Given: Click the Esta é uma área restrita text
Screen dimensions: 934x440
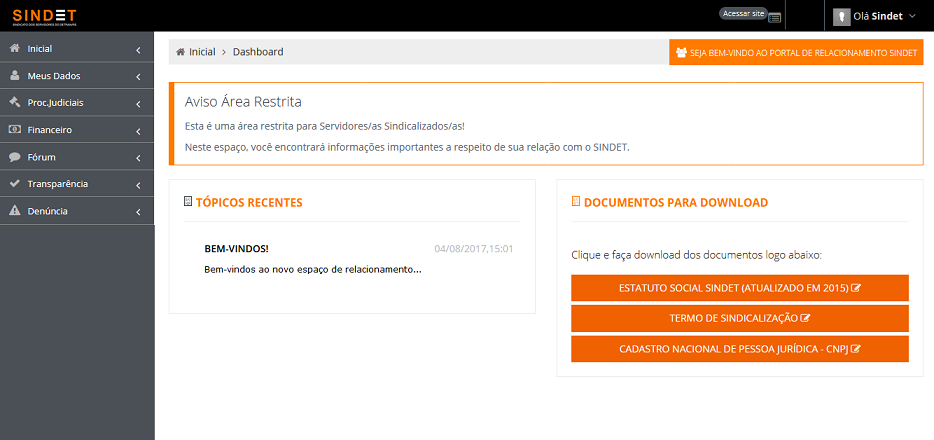Looking at the screenshot, I should 325,127.
